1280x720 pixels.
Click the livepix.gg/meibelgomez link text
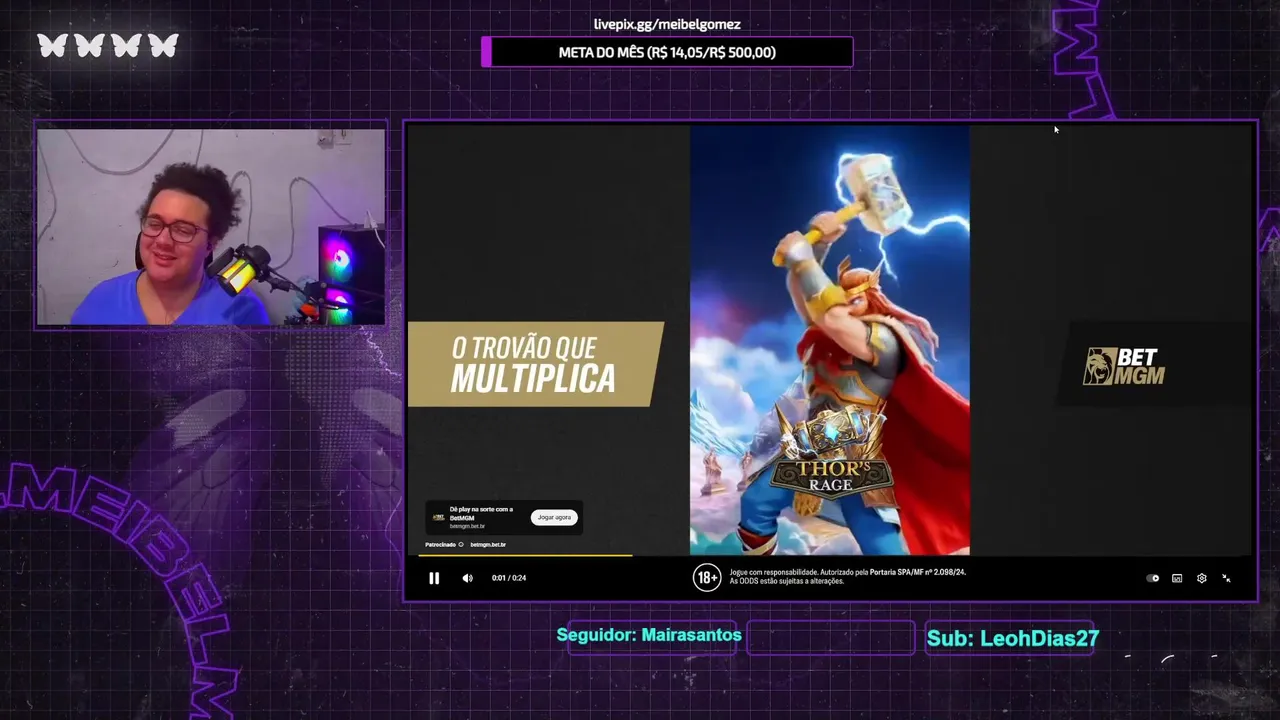(667, 24)
